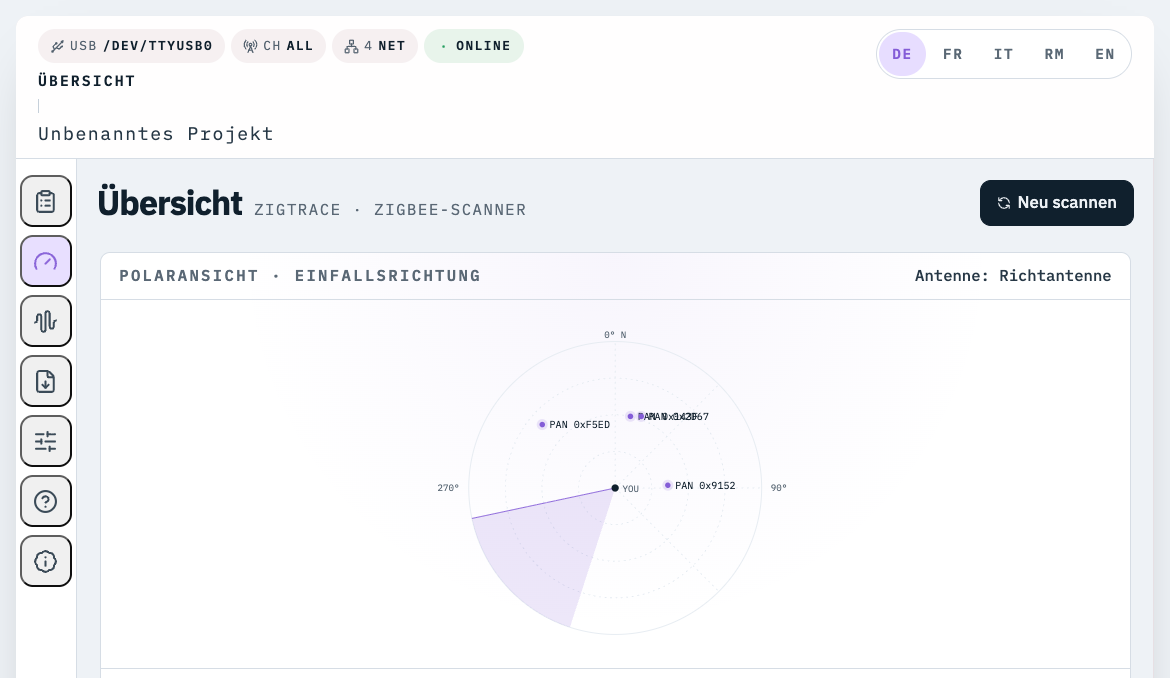Switch language to EN
This screenshot has height=678, width=1170.
[1105, 54]
